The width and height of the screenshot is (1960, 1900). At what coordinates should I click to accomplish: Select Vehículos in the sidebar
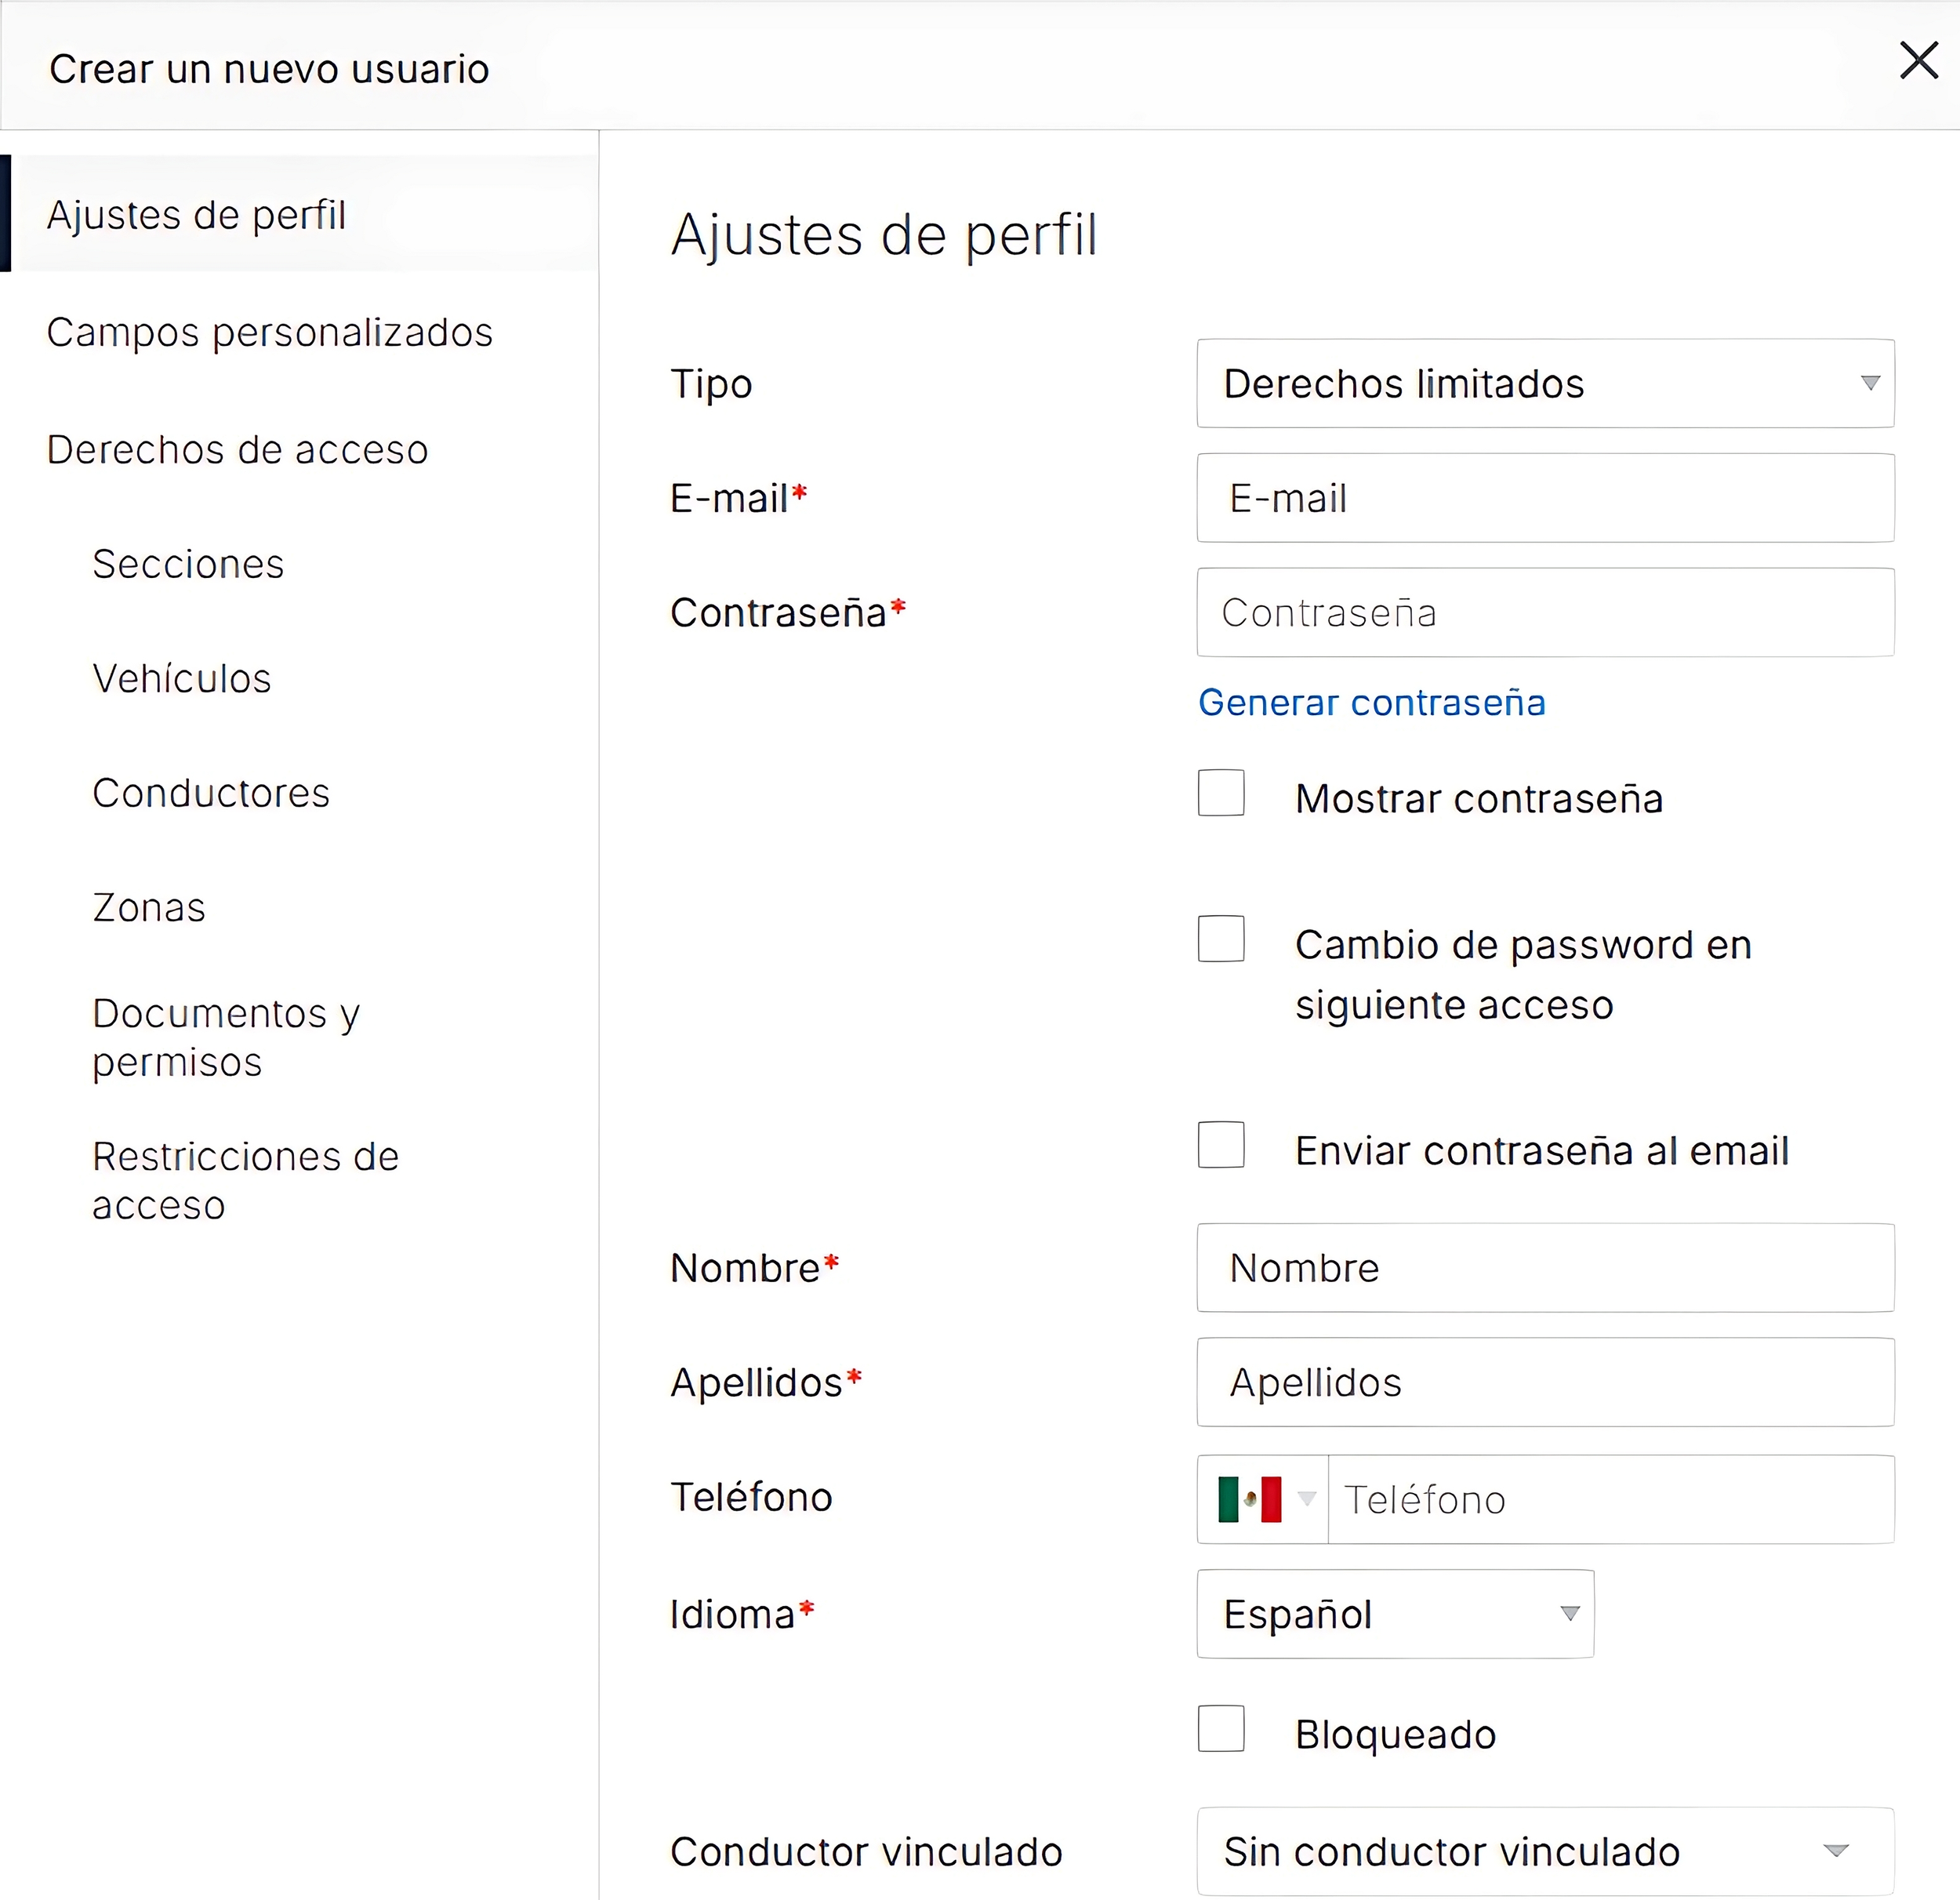pyautogui.click(x=182, y=679)
